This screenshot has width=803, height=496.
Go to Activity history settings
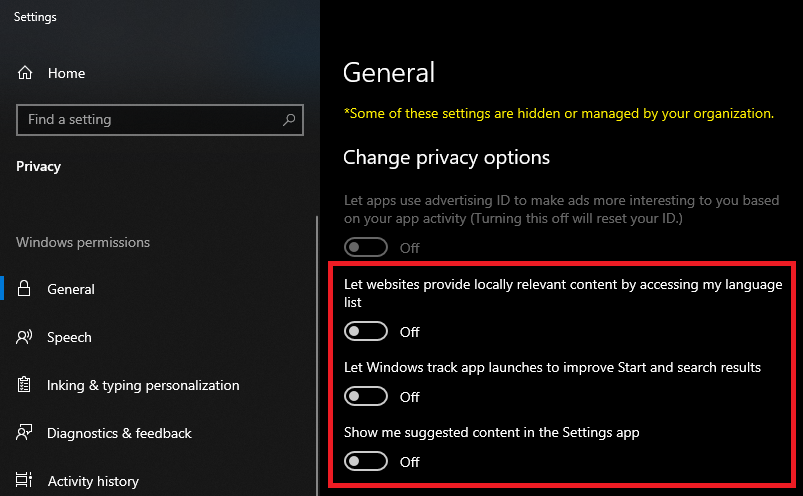tap(93, 481)
